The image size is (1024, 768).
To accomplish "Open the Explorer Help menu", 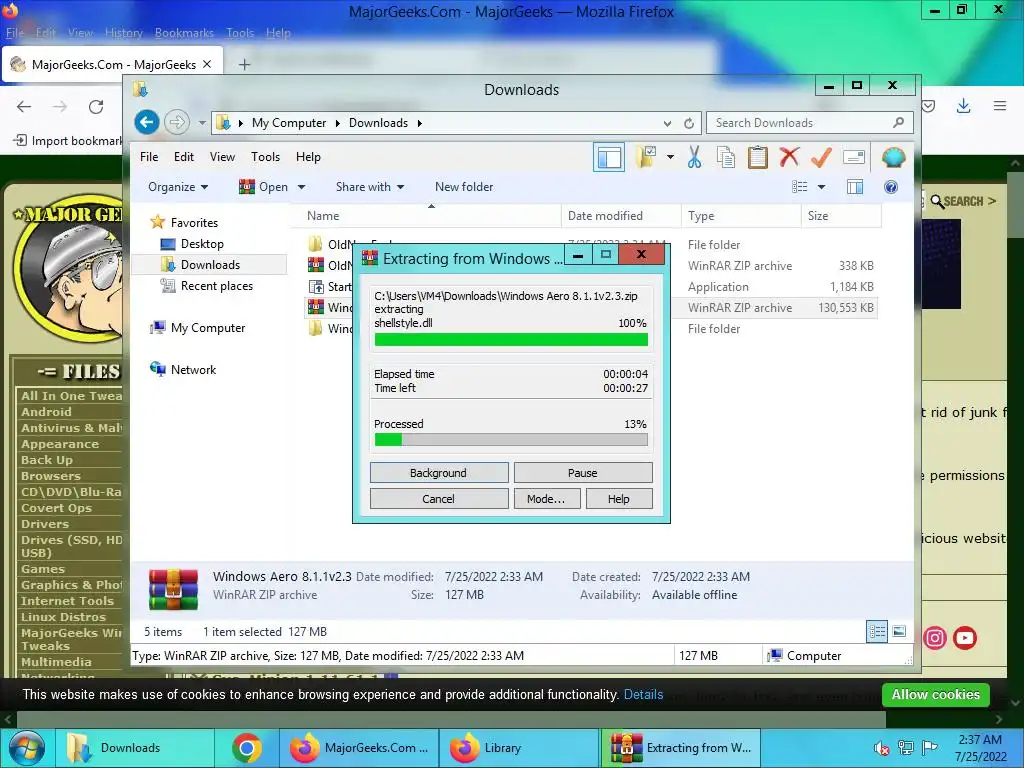I will click(308, 157).
